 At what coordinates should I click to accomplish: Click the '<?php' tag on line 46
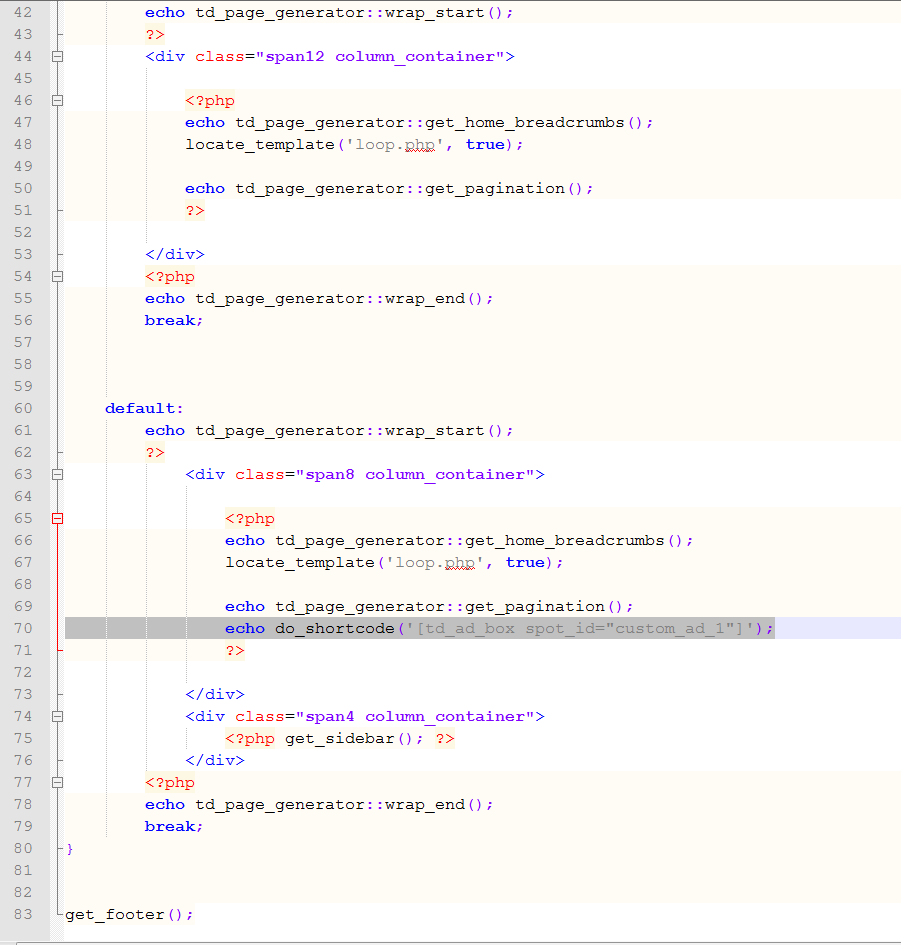click(210, 101)
